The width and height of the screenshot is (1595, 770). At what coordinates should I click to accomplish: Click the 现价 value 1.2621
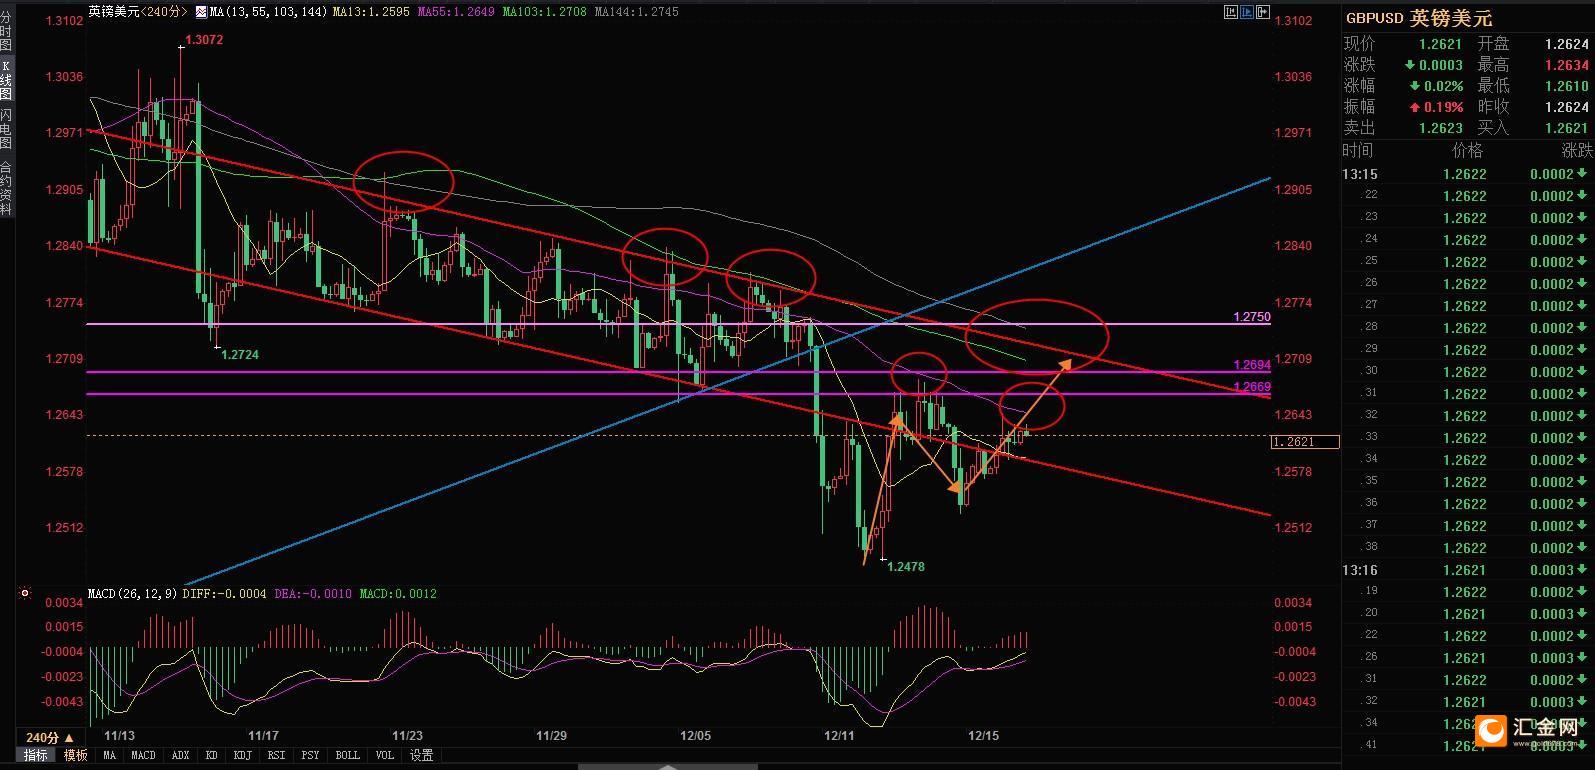[x=1440, y=44]
